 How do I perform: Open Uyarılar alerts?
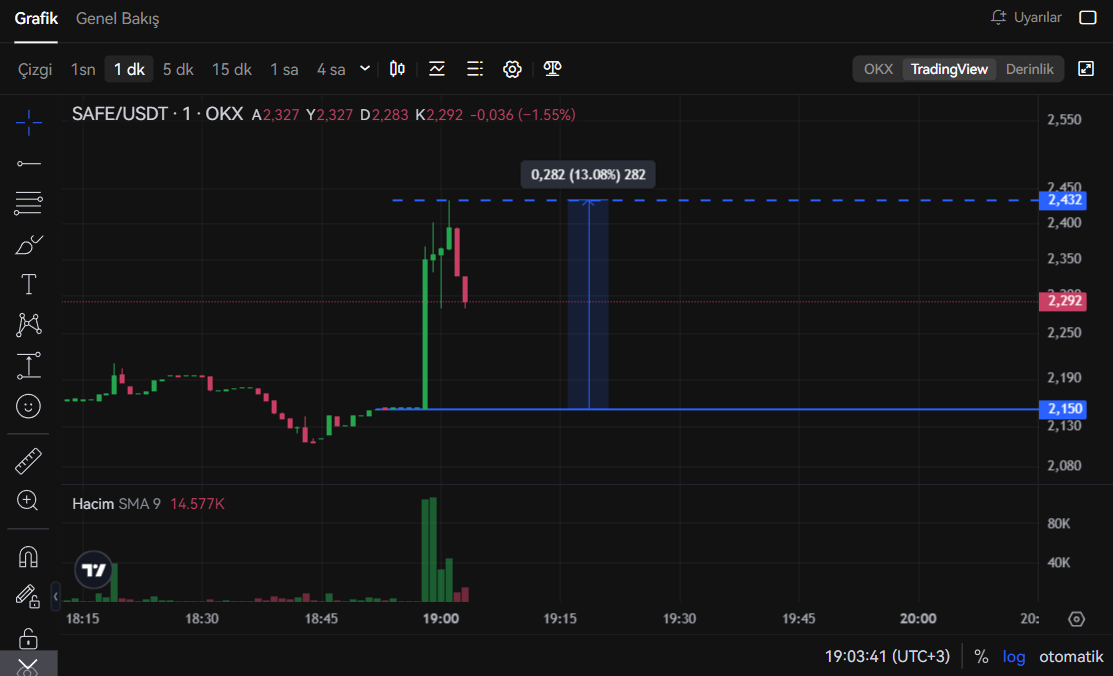[x=1026, y=18]
